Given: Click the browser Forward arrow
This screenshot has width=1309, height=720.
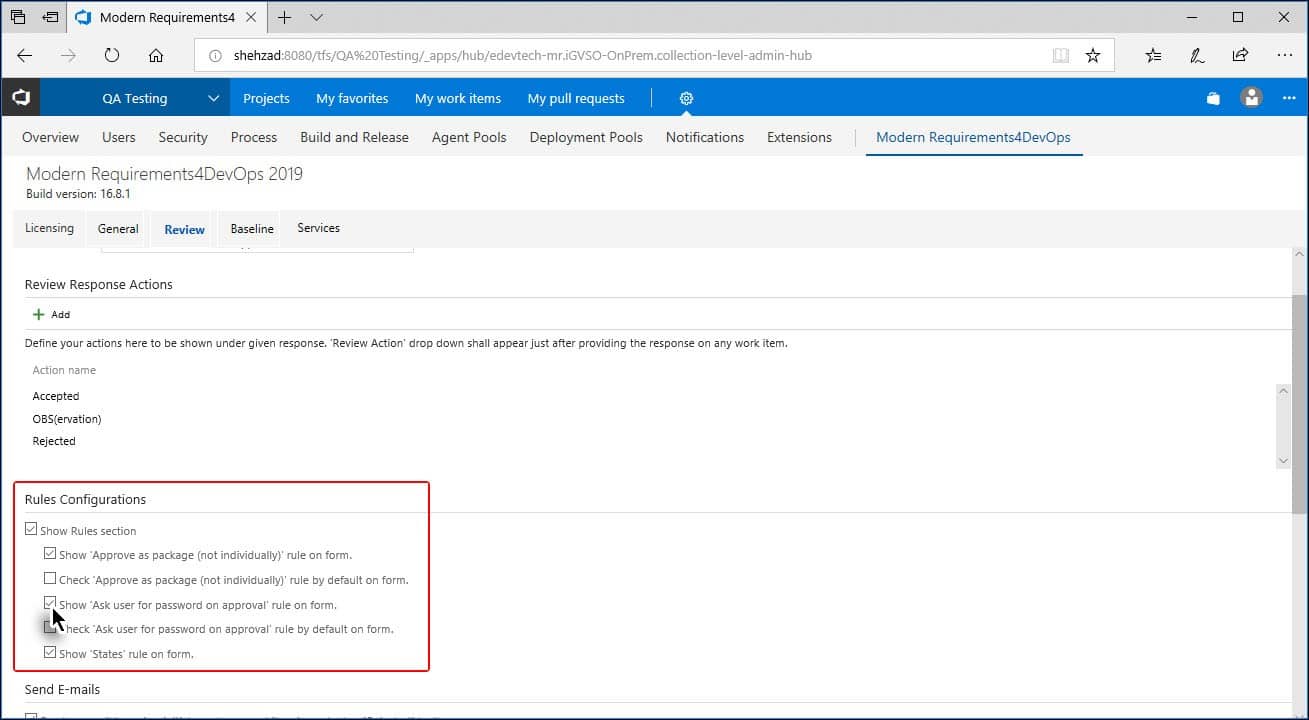Looking at the screenshot, I should click(x=68, y=56).
